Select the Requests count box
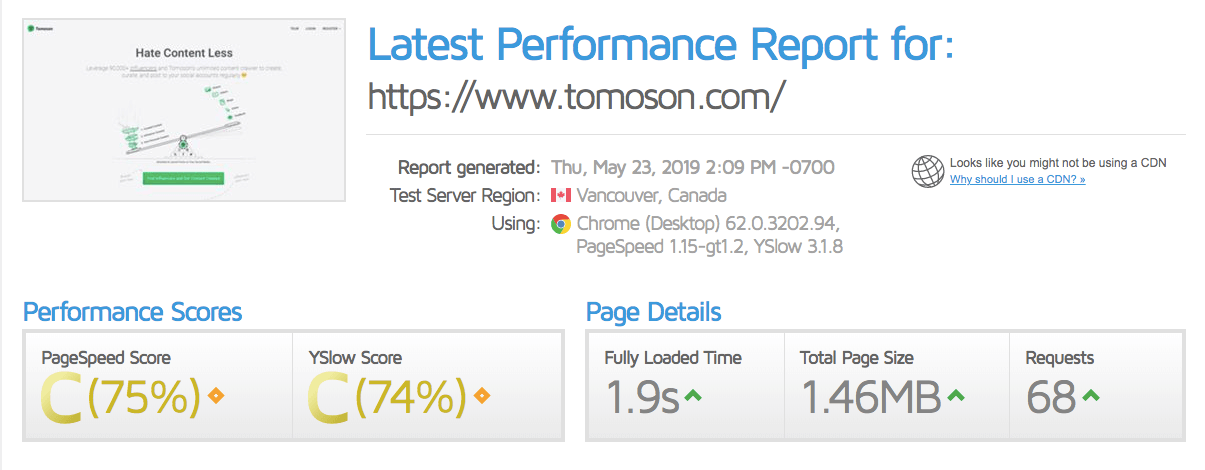The width and height of the screenshot is (1205, 470). coord(1096,385)
